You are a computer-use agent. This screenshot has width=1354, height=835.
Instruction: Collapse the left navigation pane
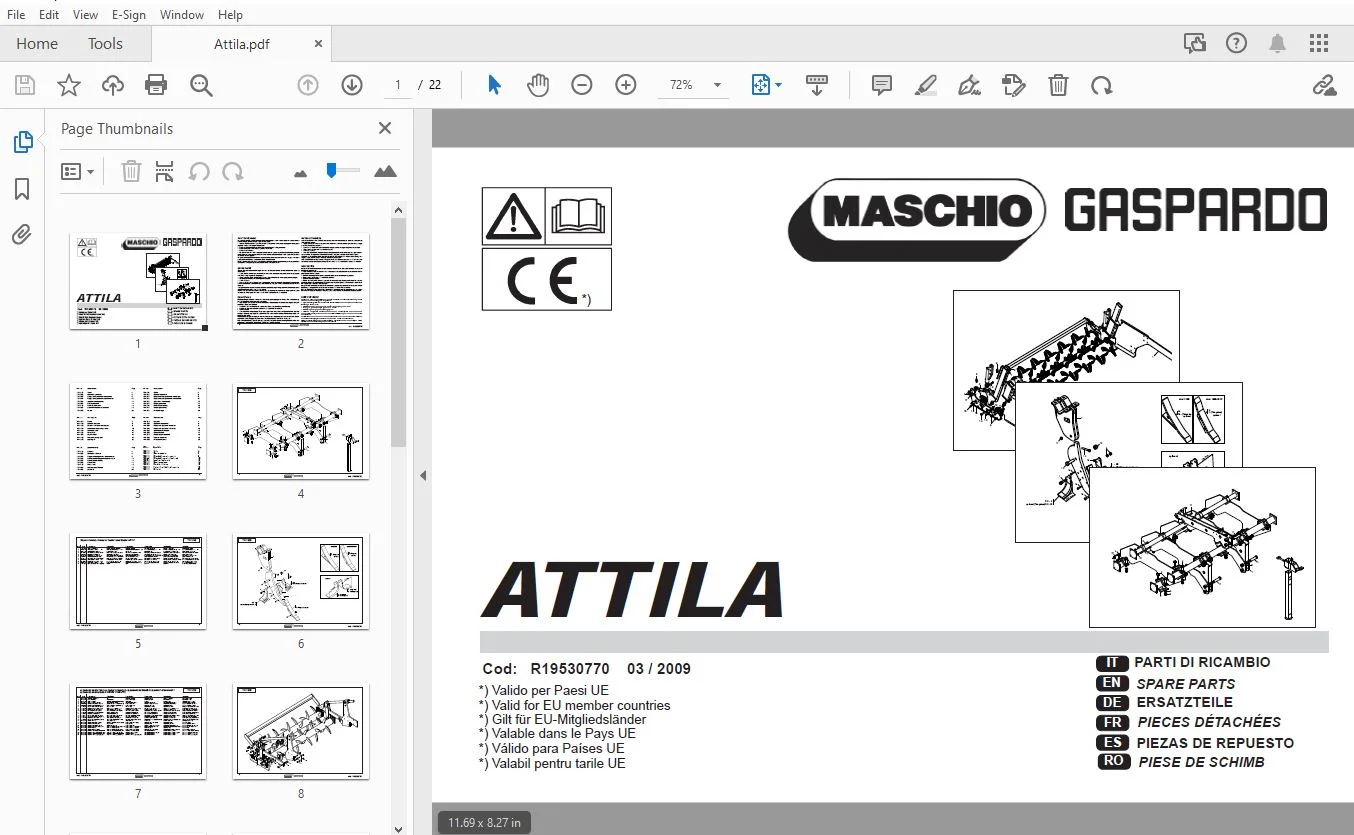point(423,475)
